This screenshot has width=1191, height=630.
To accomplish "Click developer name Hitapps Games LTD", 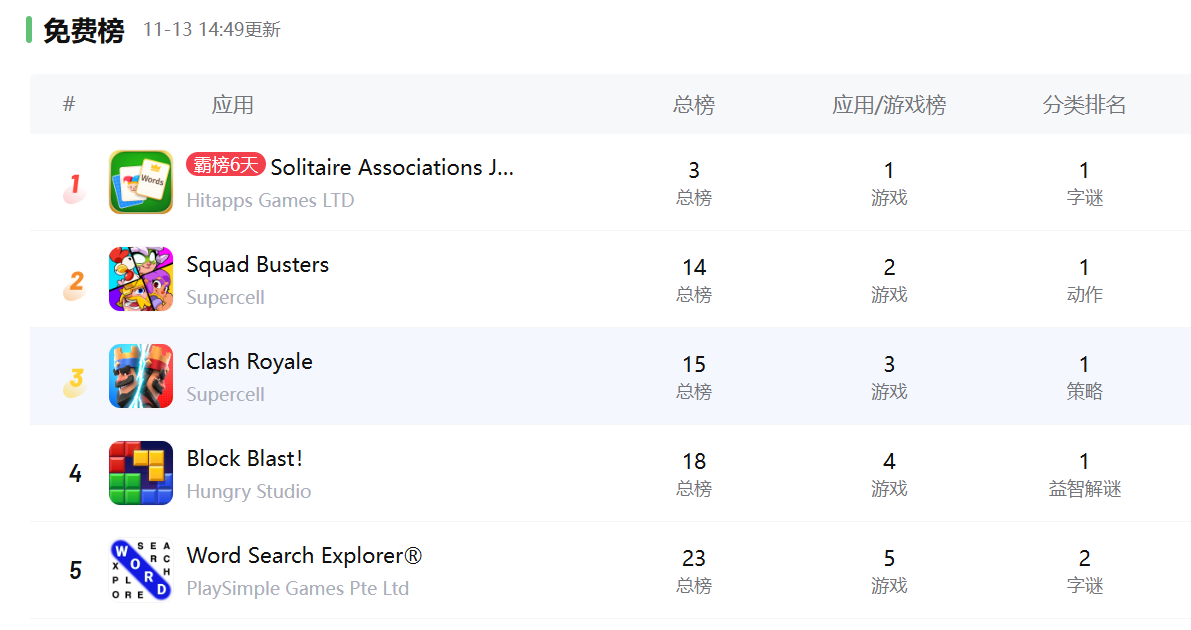I will [270, 200].
